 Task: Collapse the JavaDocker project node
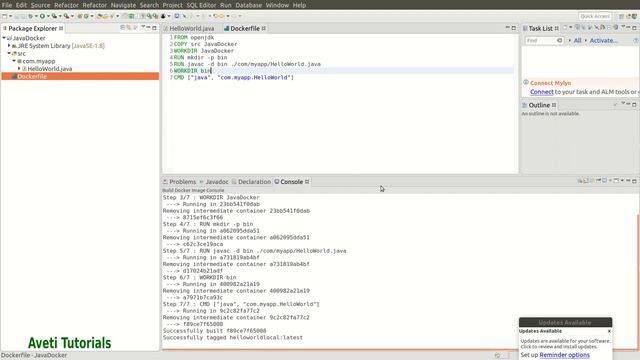[x=4, y=38]
